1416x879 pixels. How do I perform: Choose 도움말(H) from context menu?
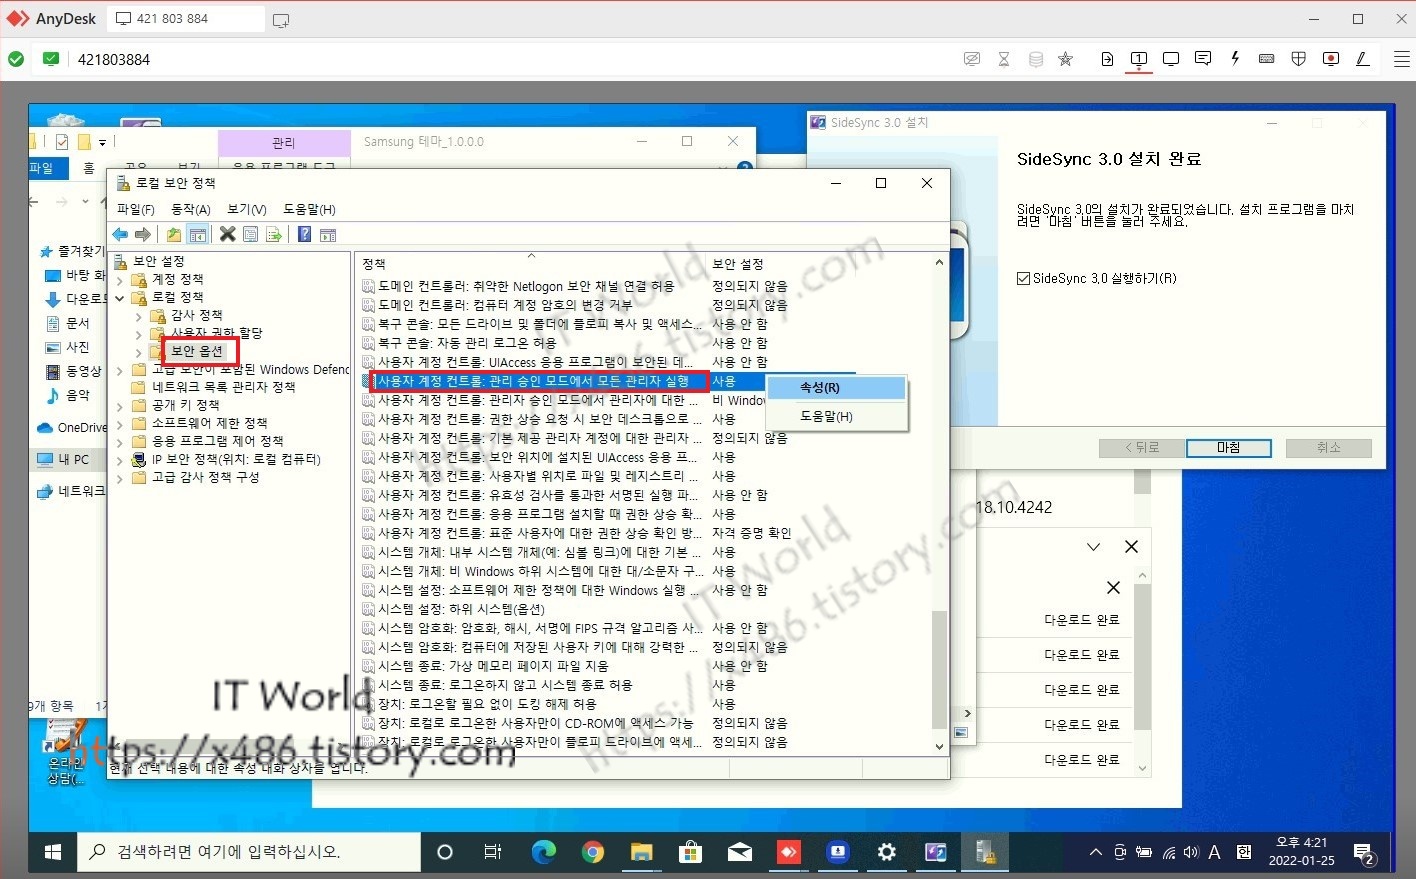coord(836,416)
